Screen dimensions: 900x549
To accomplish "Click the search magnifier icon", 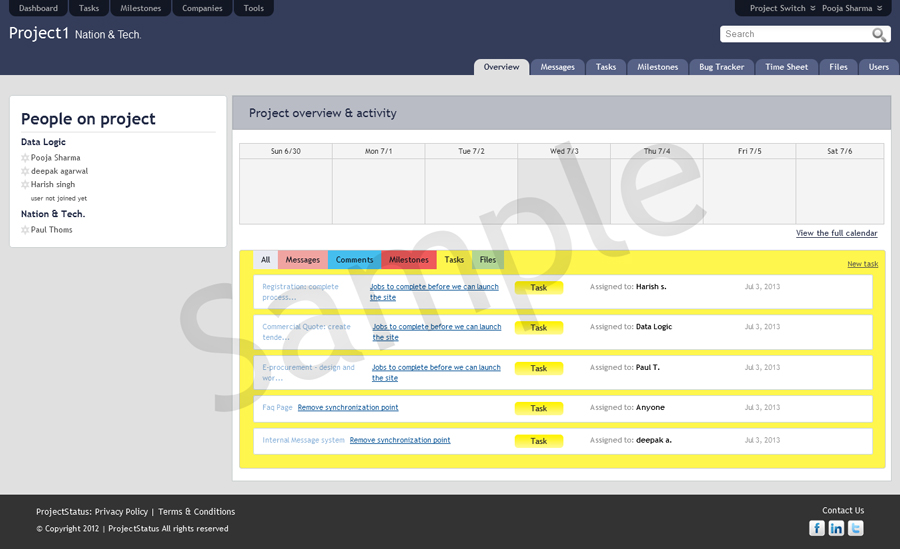I will point(879,35).
